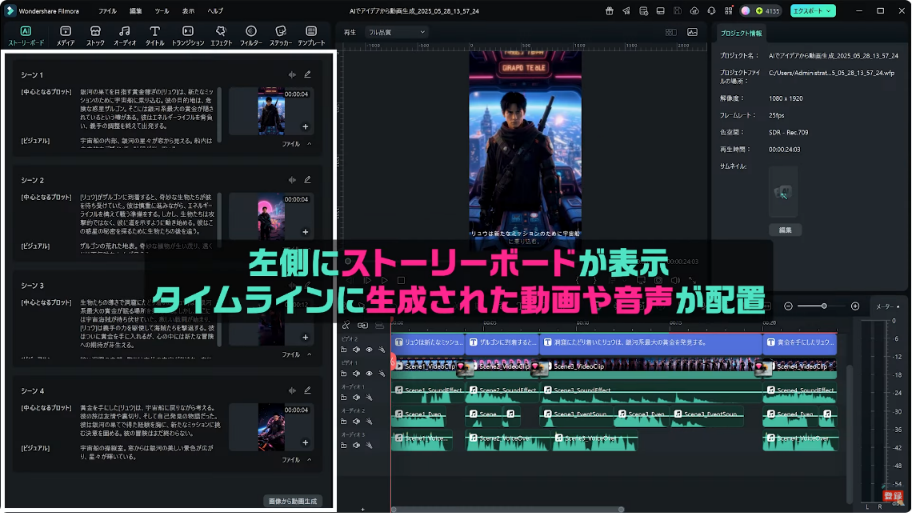The height and width of the screenshot is (513, 912).
Task: Open the Media (メディア) tab
Action: point(65,35)
